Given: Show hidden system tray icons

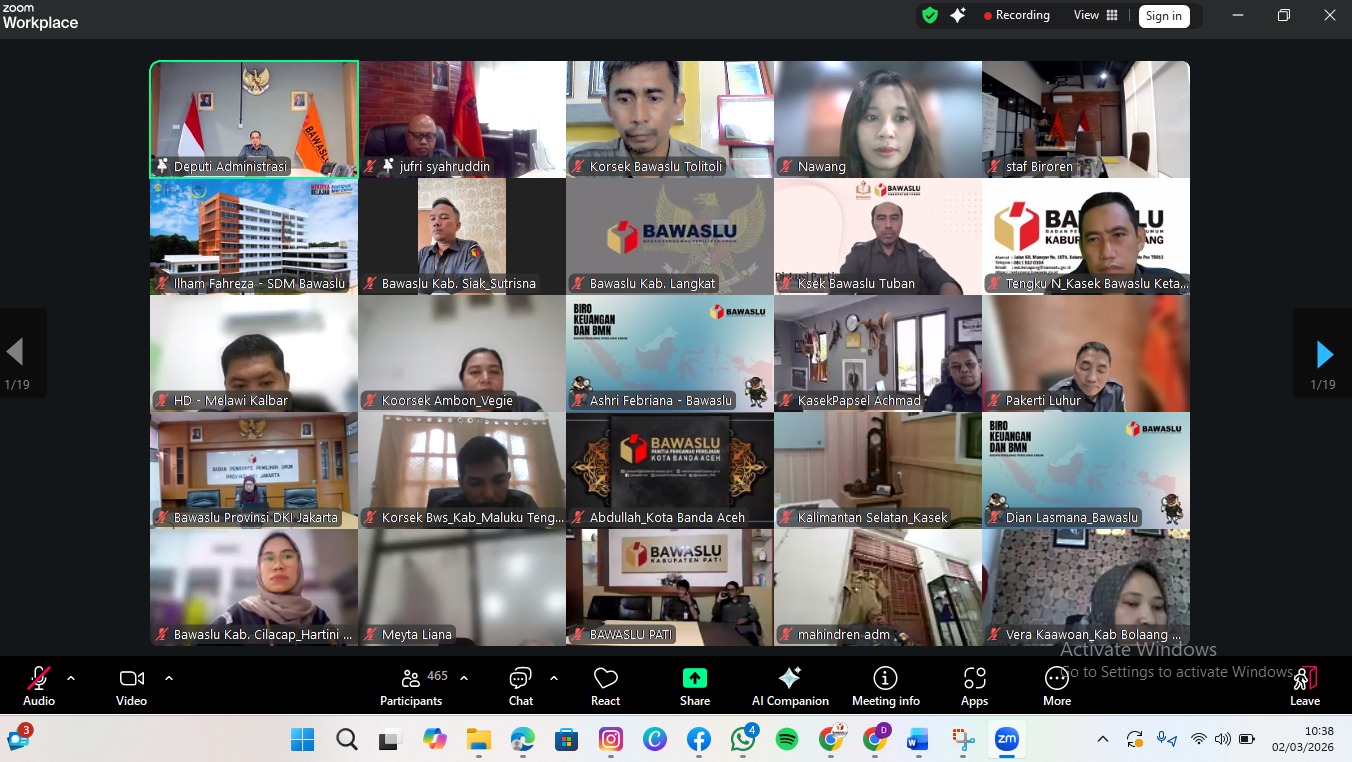Looking at the screenshot, I should tap(1103, 740).
